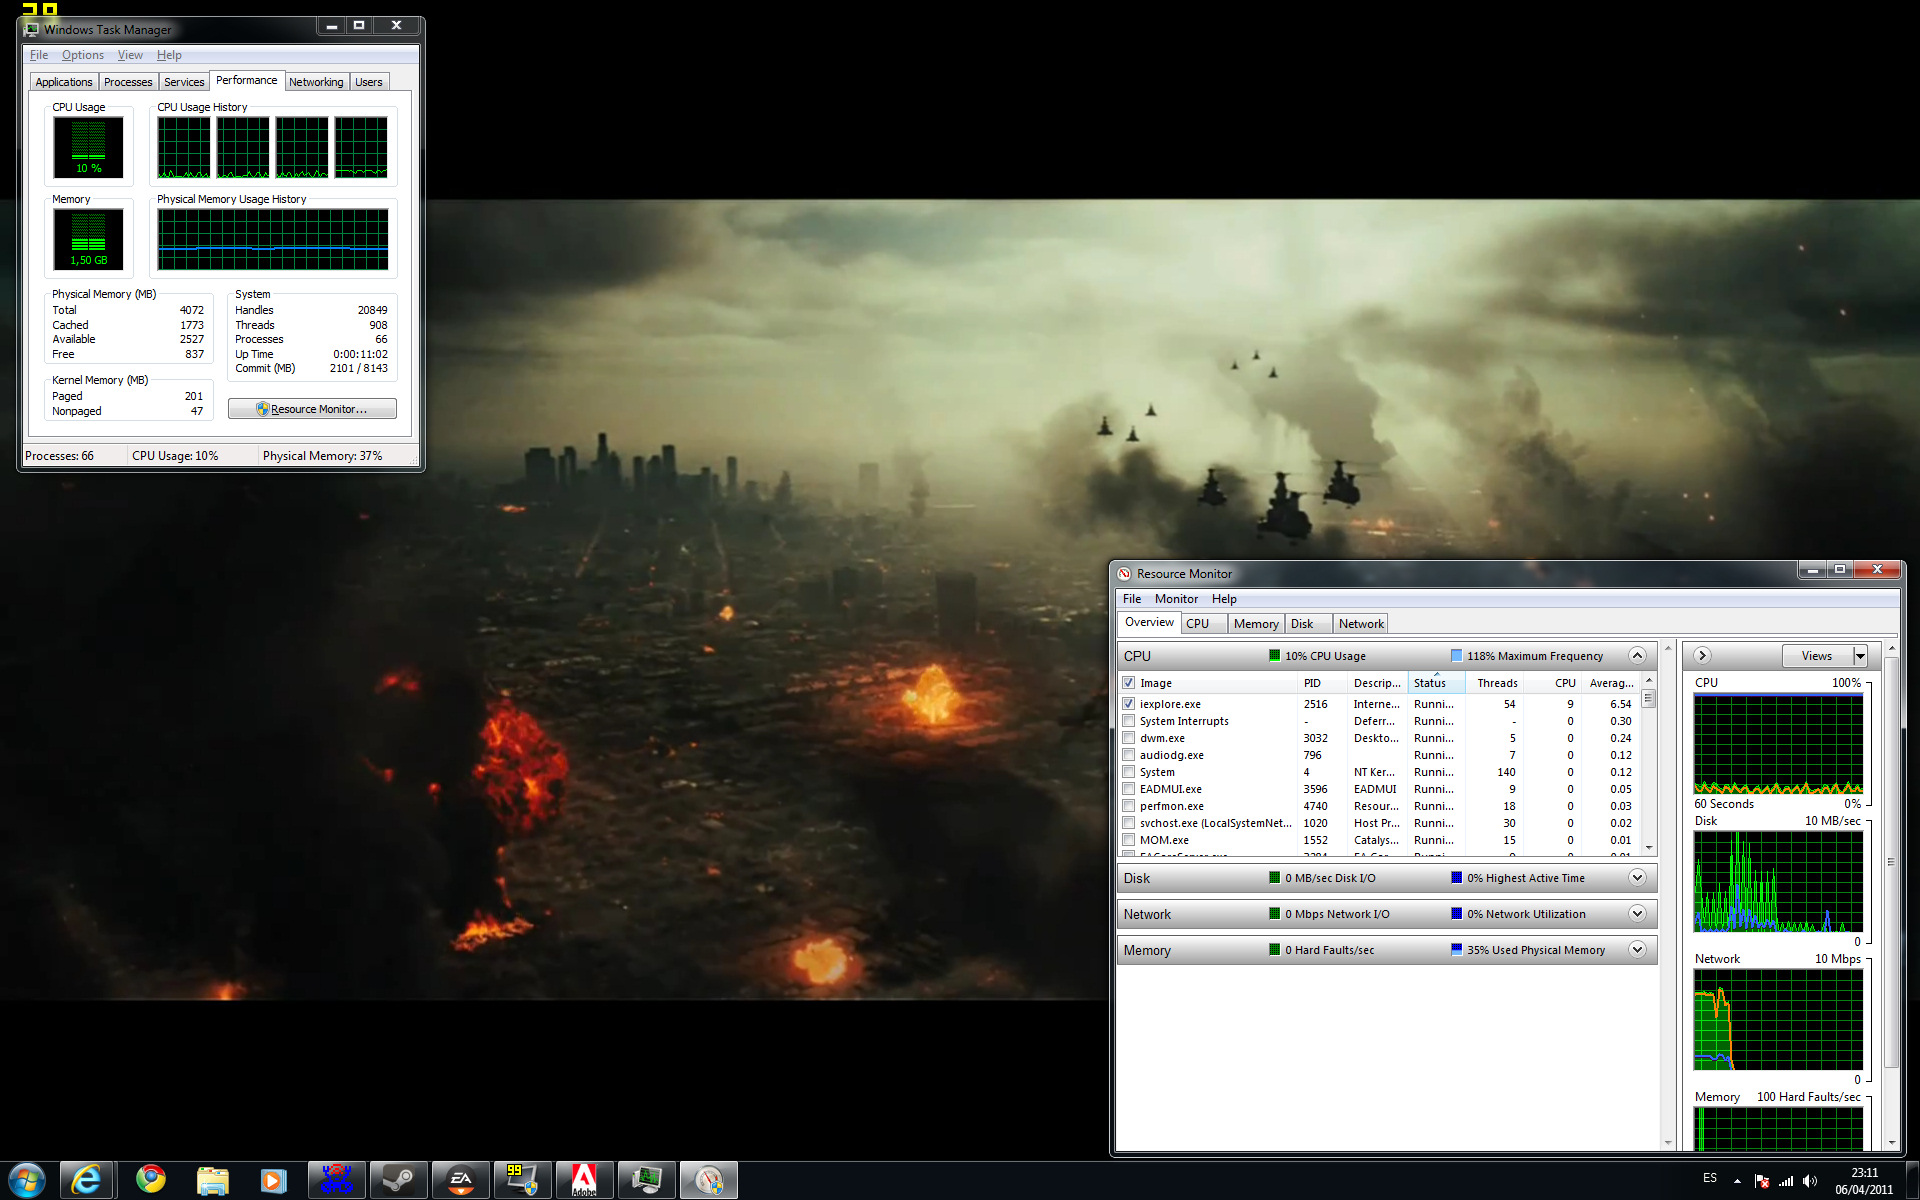Open Google Chrome from the taskbar
This screenshot has width=1920, height=1200.
151,1180
